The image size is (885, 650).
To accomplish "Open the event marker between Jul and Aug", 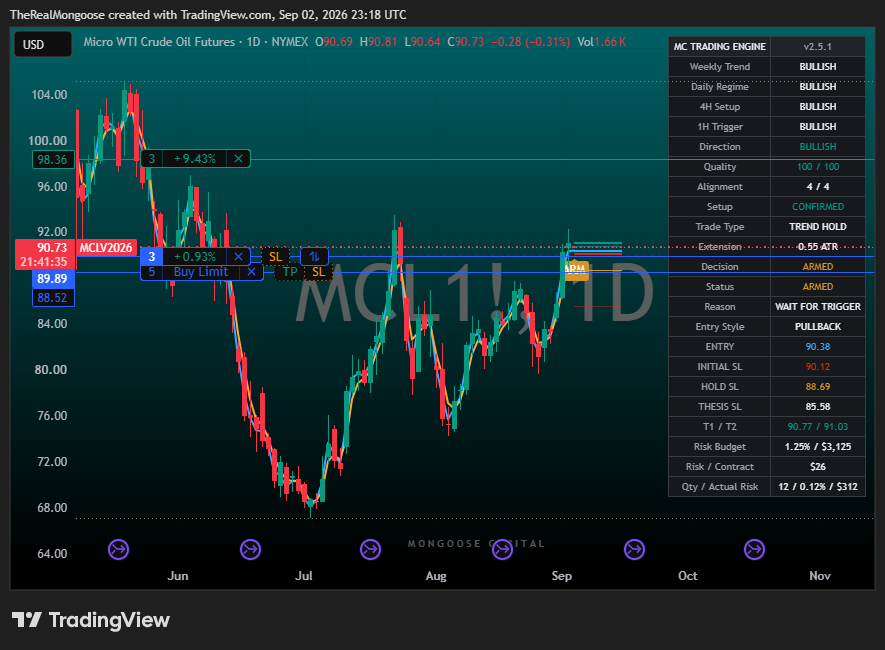I will click(x=370, y=549).
